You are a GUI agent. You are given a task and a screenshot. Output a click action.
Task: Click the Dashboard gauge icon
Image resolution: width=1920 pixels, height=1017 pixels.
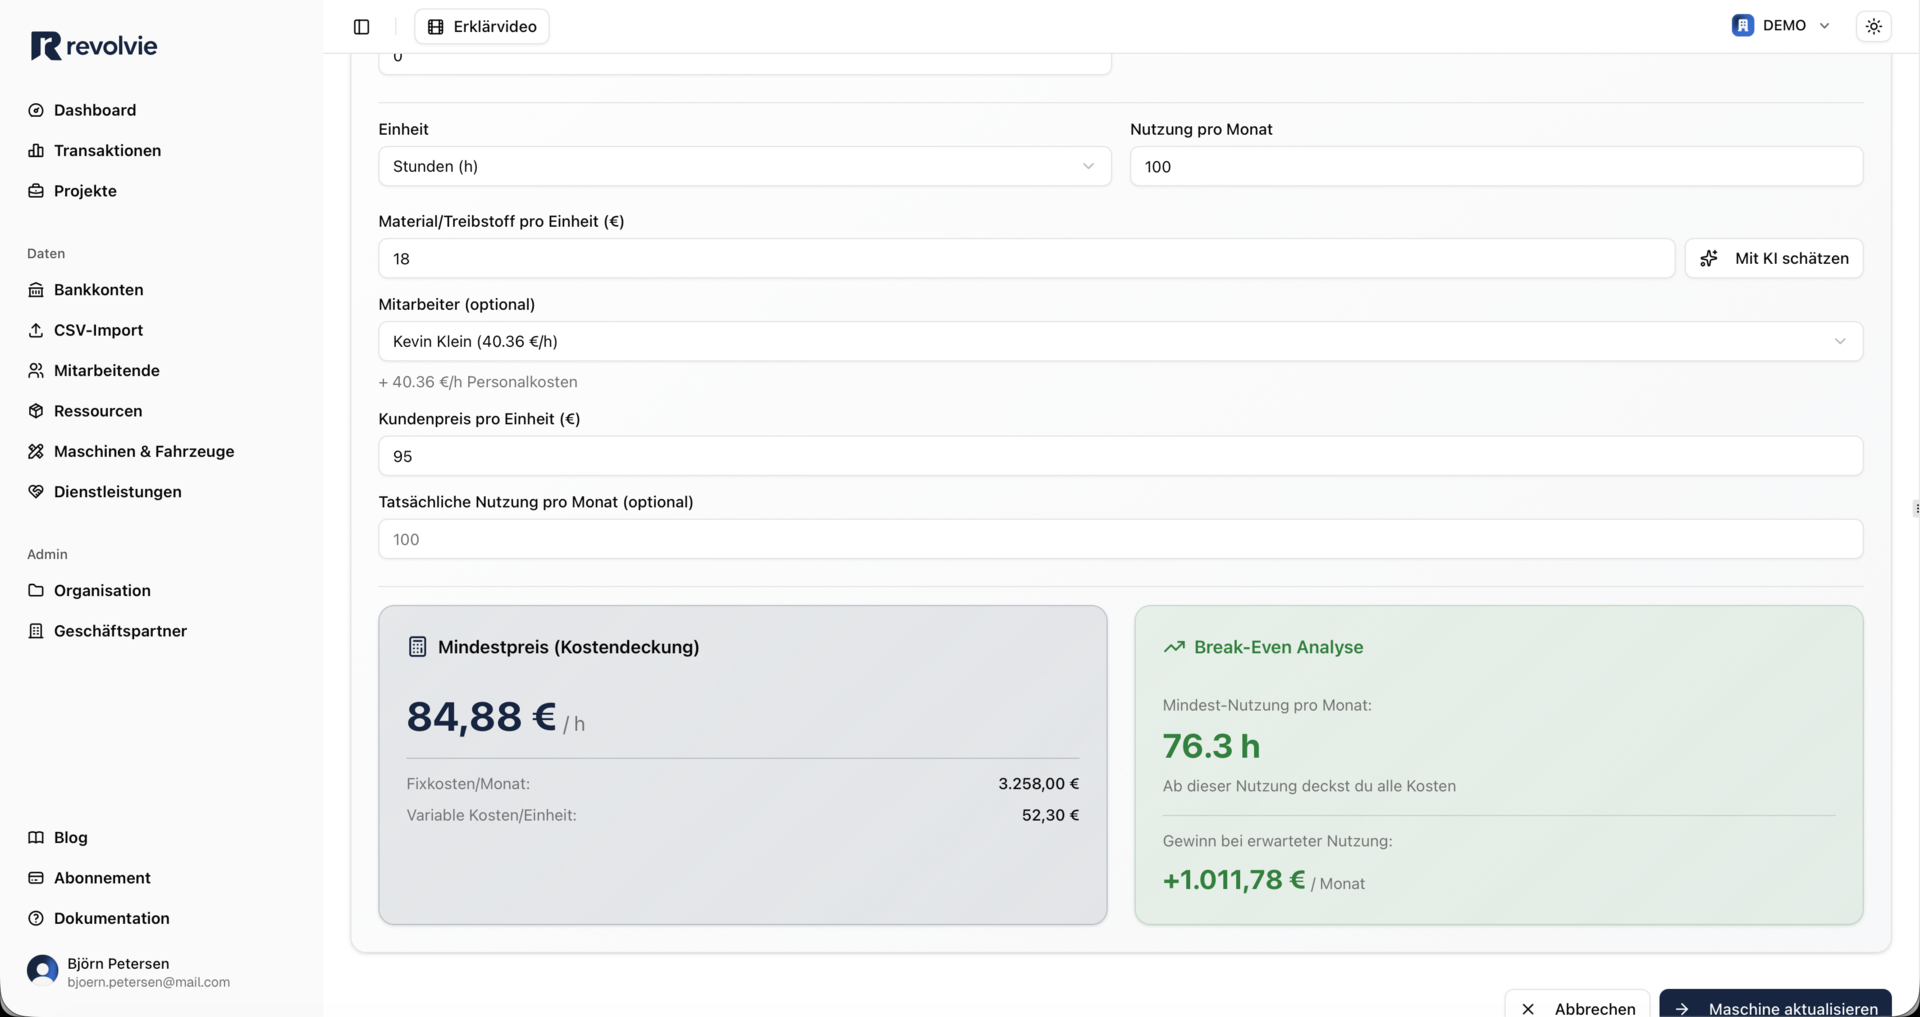36,110
